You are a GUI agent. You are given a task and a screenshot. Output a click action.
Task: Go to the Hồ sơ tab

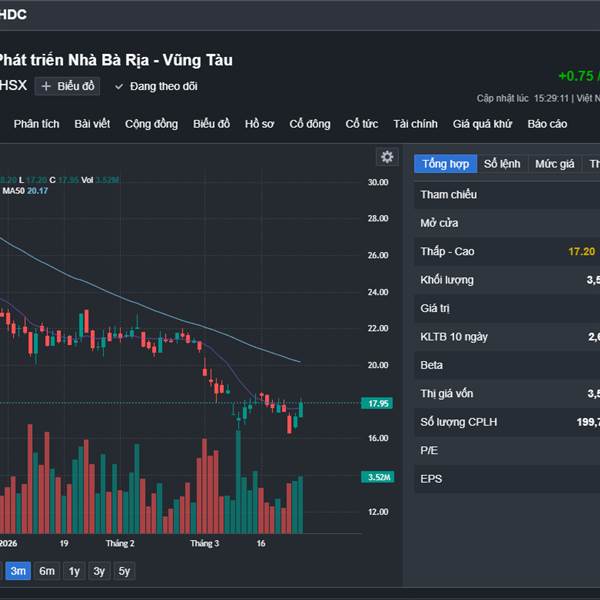259,124
